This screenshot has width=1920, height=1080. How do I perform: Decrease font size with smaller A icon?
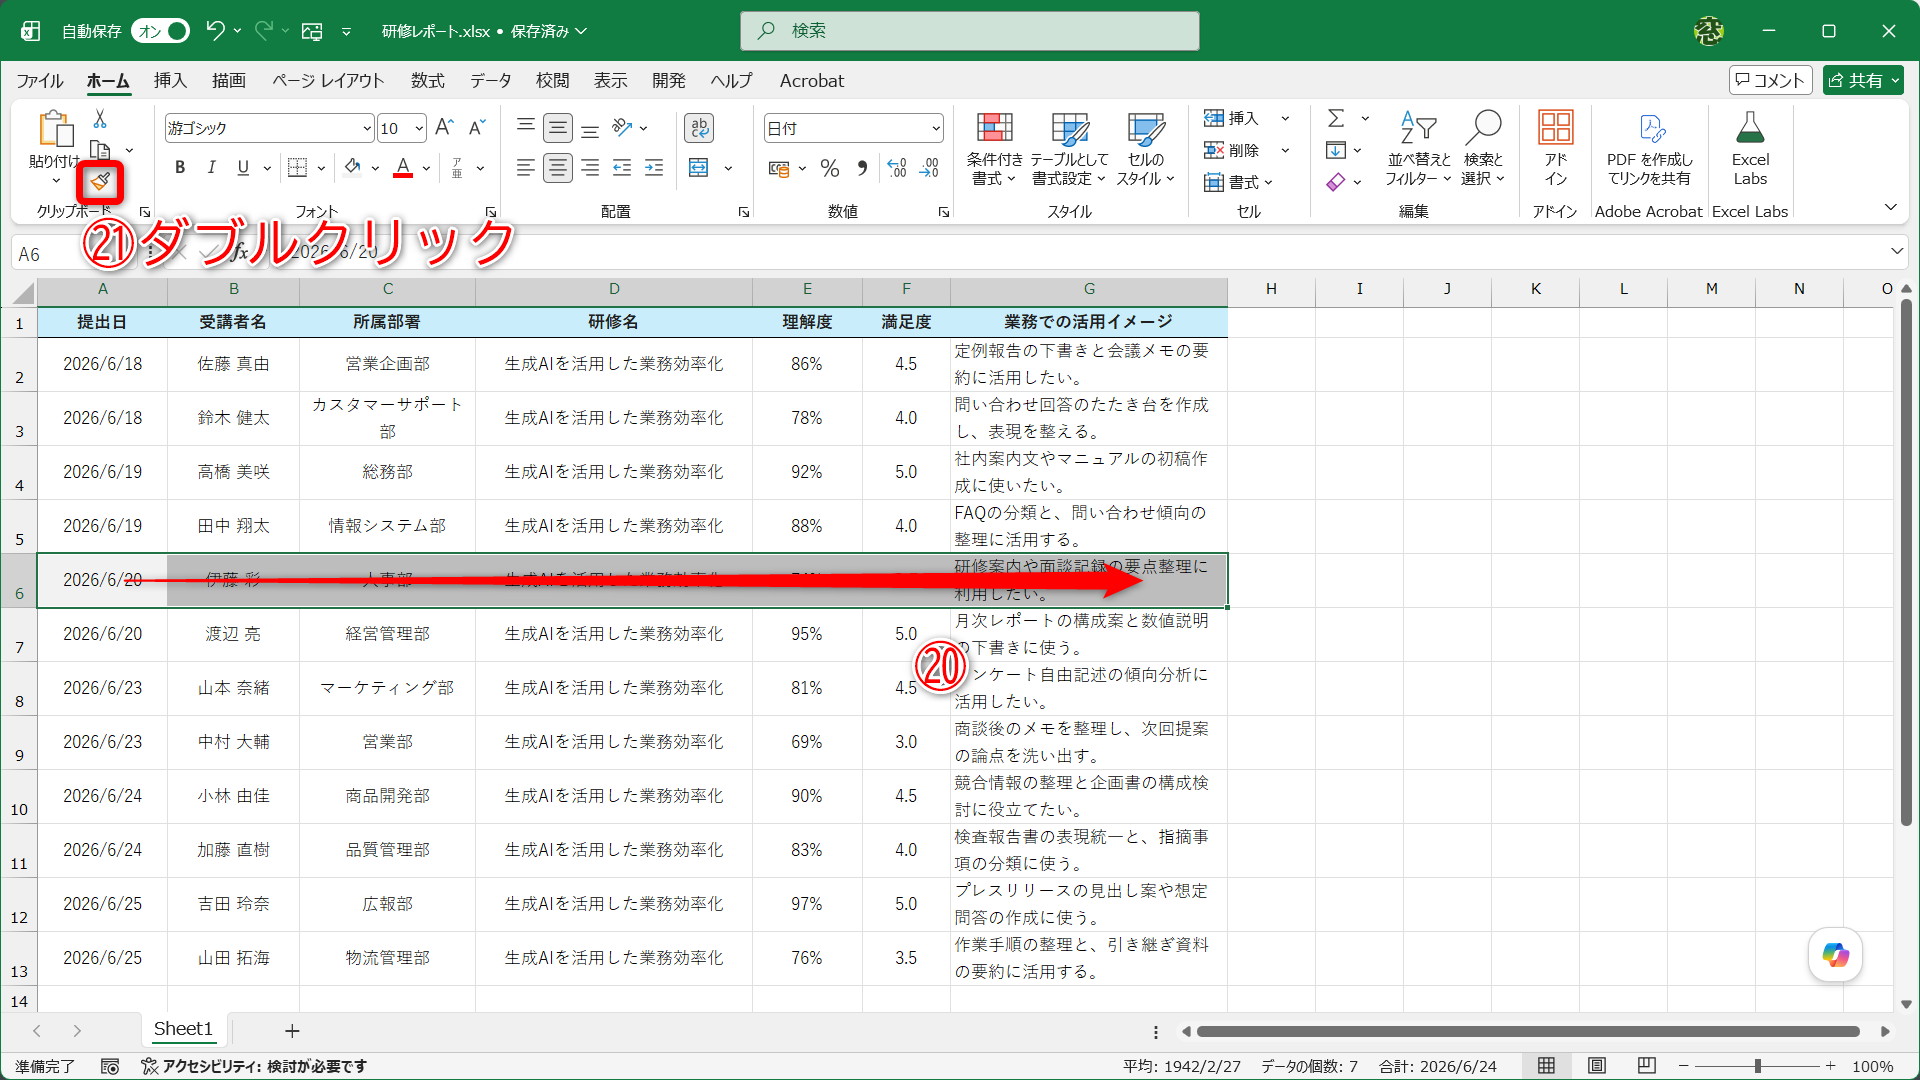[x=477, y=127]
